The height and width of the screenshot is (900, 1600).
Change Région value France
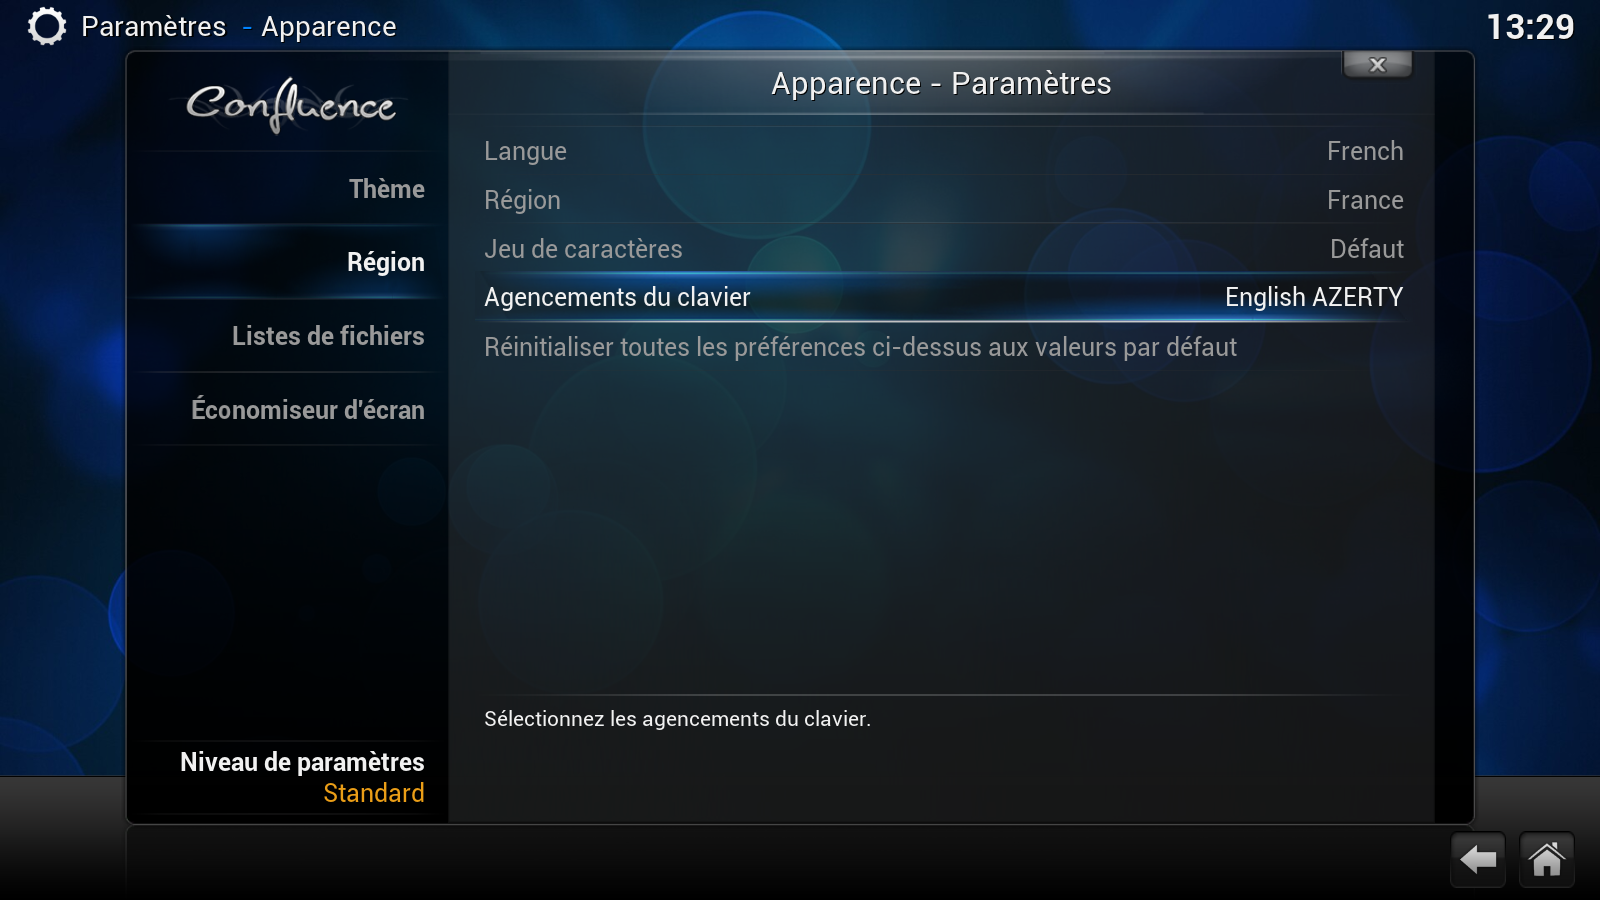click(1365, 200)
